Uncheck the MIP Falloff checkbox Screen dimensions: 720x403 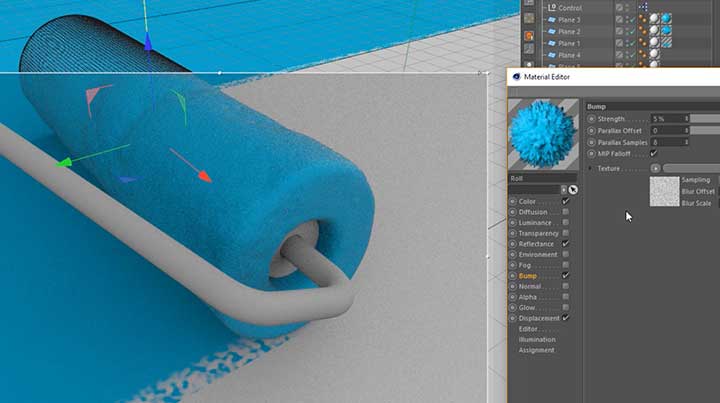tap(653, 153)
